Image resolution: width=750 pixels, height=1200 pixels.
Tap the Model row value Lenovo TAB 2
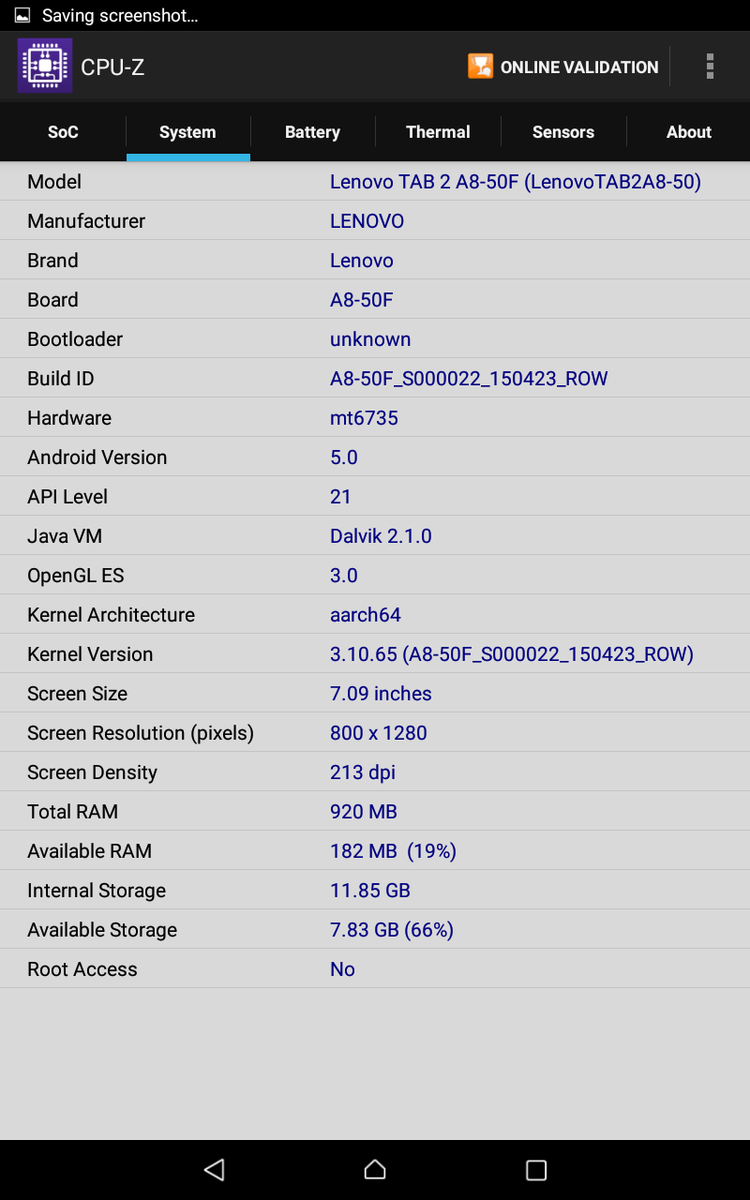point(515,182)
